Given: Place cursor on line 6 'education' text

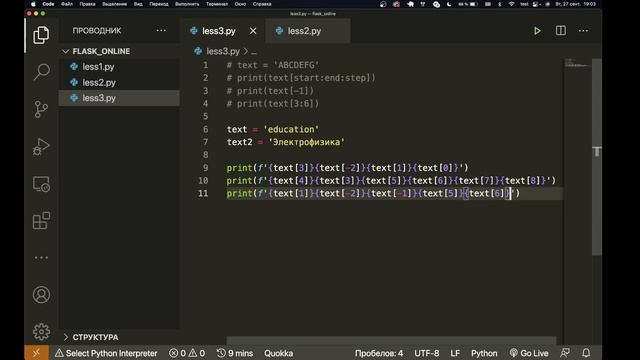Looking at the screenshot, I should (x=291, y=129).
